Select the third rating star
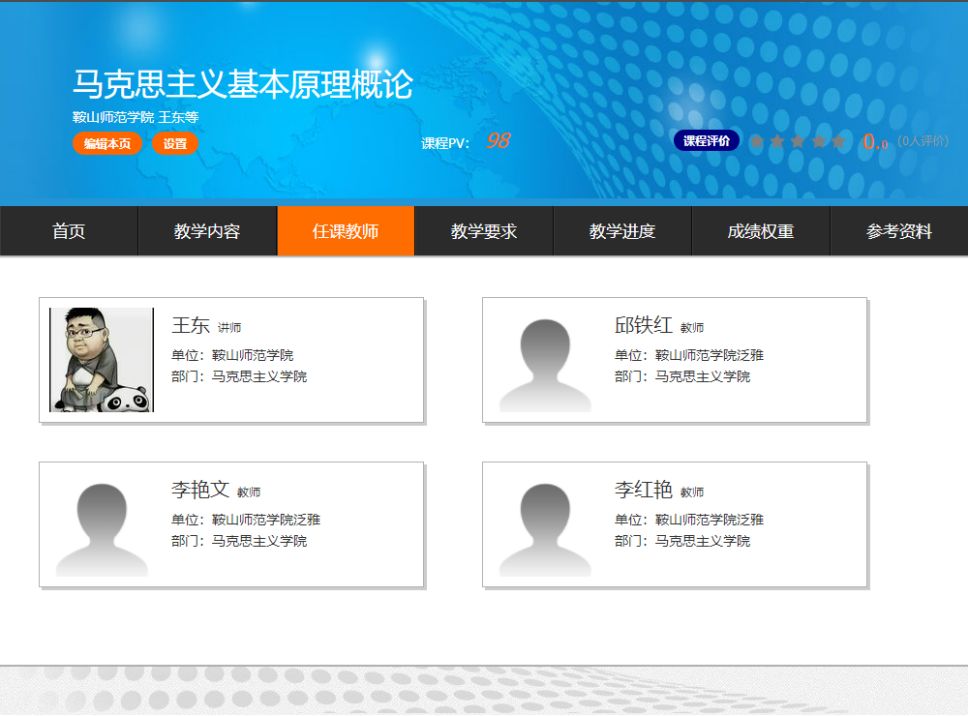Viewport: 968px width, 716px height. point(797,142)
